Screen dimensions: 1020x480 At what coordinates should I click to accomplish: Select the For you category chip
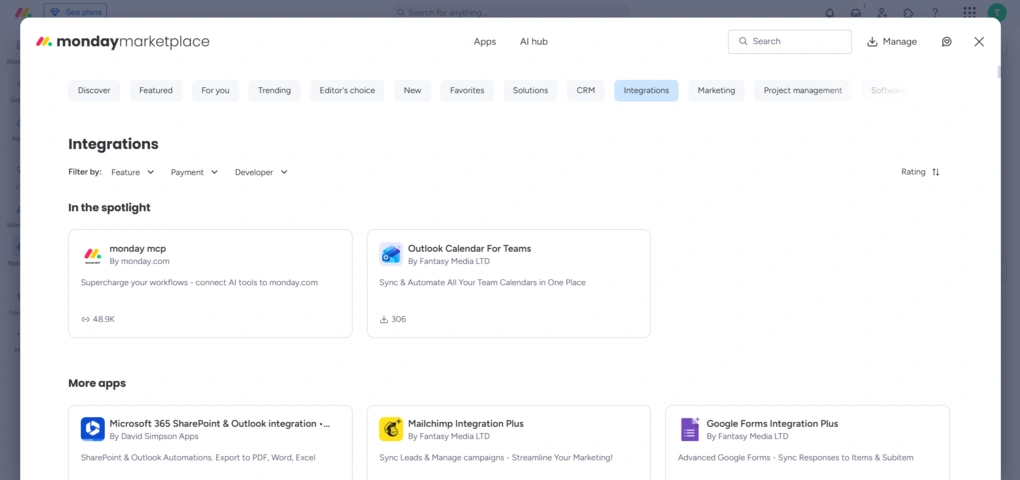[215, 90]
